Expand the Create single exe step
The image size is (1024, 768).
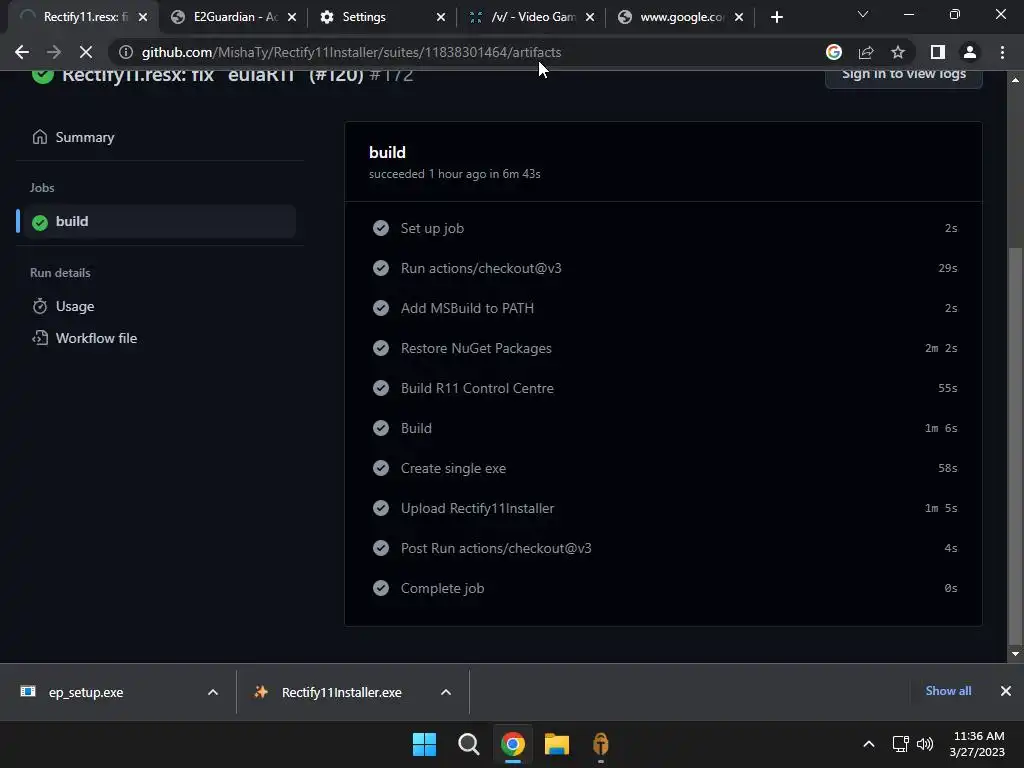click(664, 468)
